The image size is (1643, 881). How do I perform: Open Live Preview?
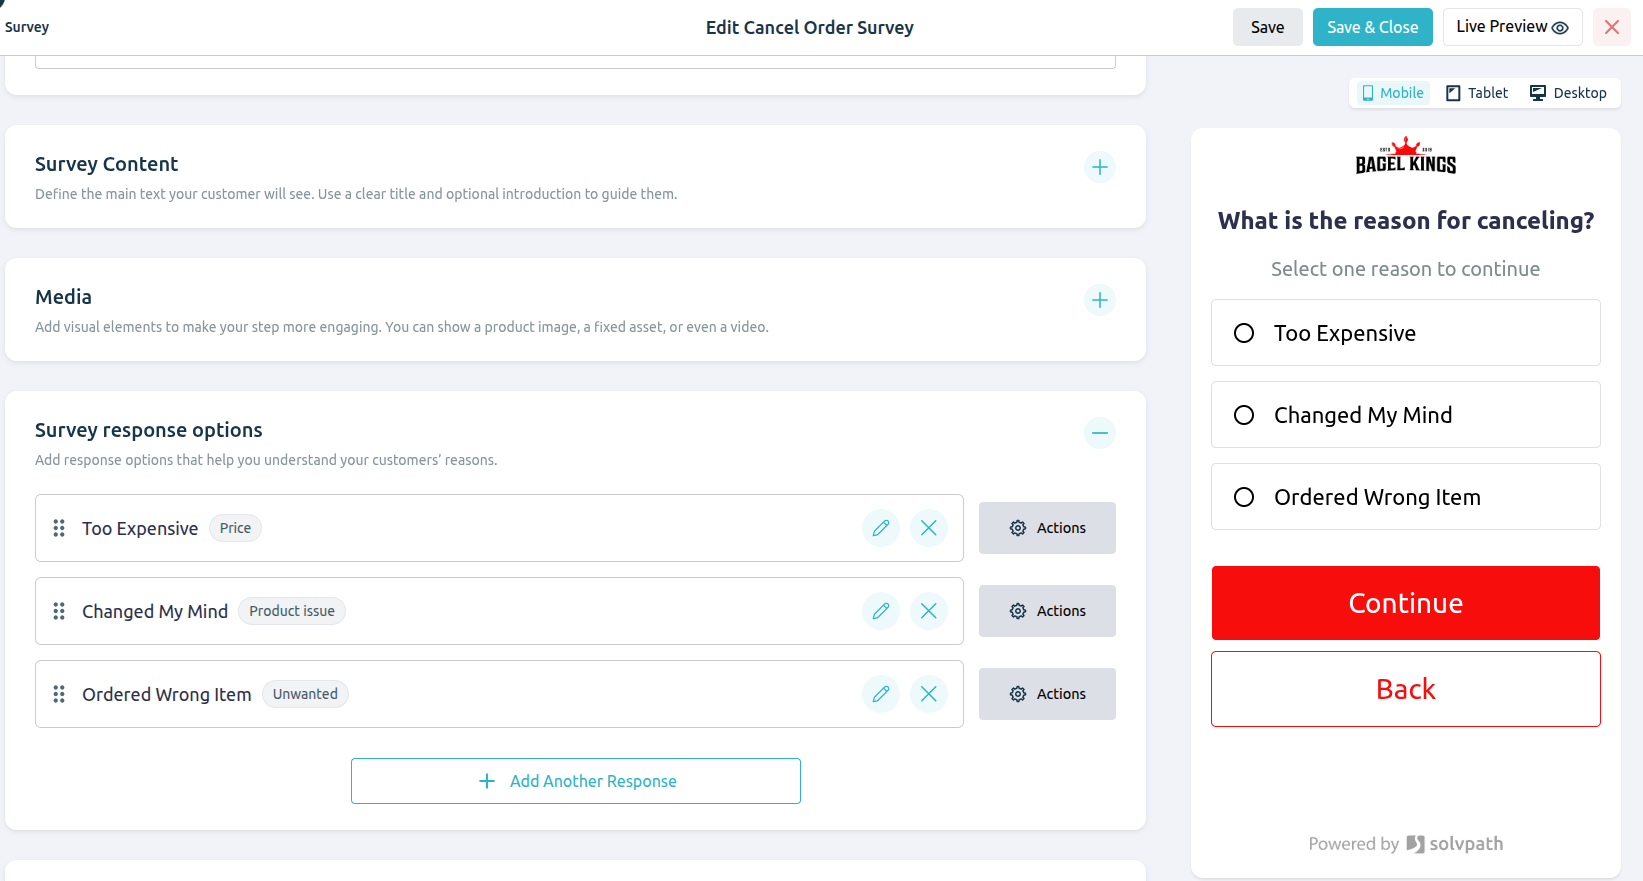click(1512, 27)
